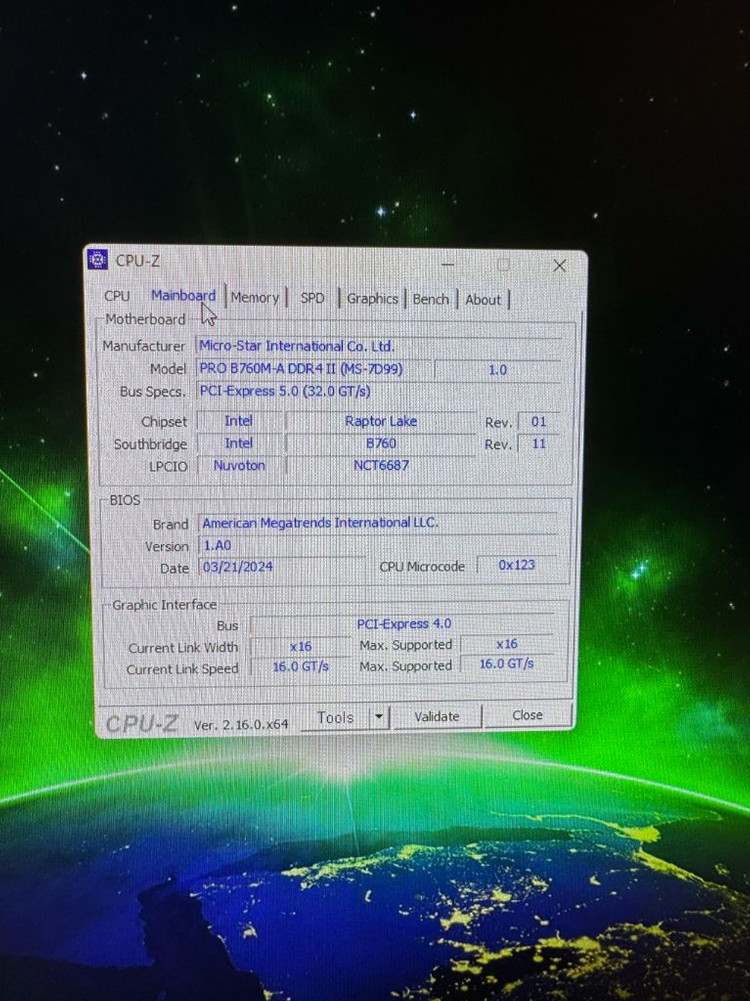The image size is (750, 1001).
Task: Switch to the CPU tab
Action: [x=117, y=296]
